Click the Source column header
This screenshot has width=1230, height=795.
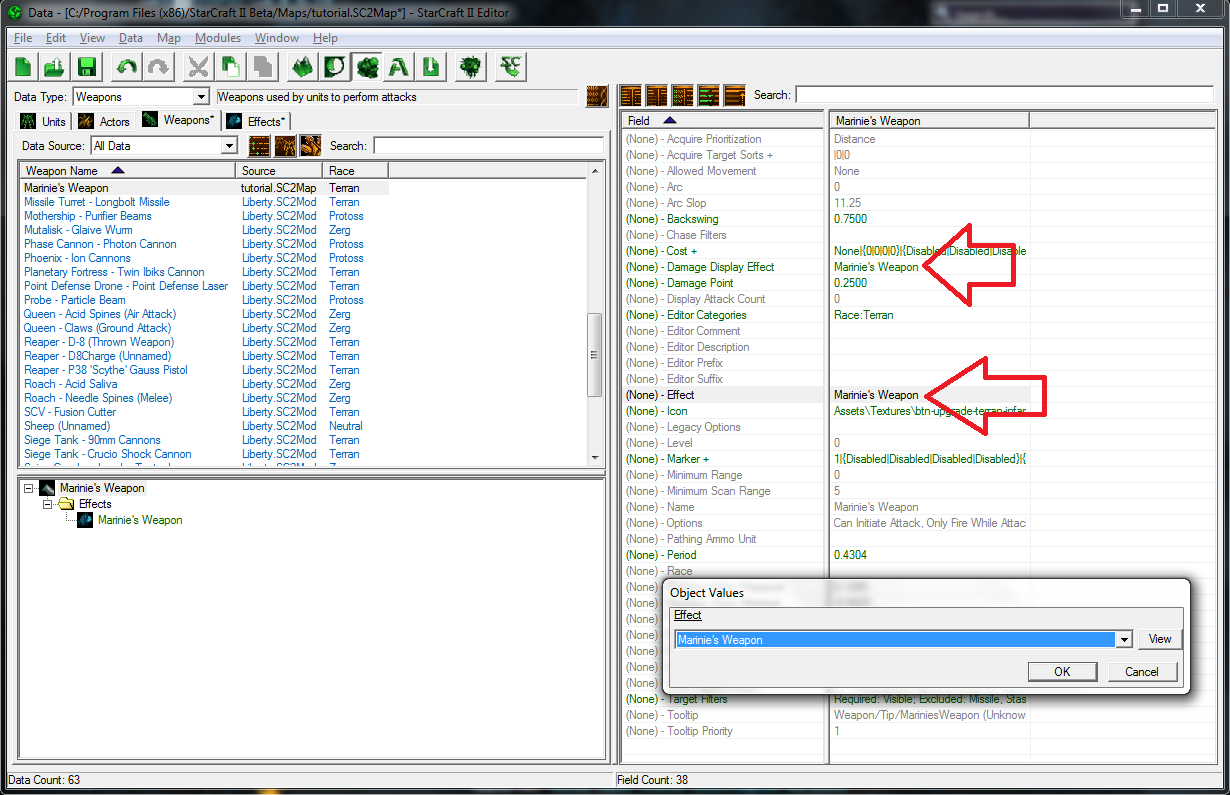tap(280, 171)
